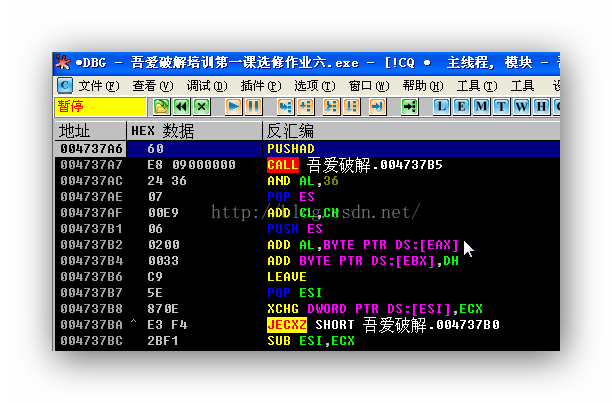
Task: Click hex bytes 2BF1
Action: tap(163, 341)
